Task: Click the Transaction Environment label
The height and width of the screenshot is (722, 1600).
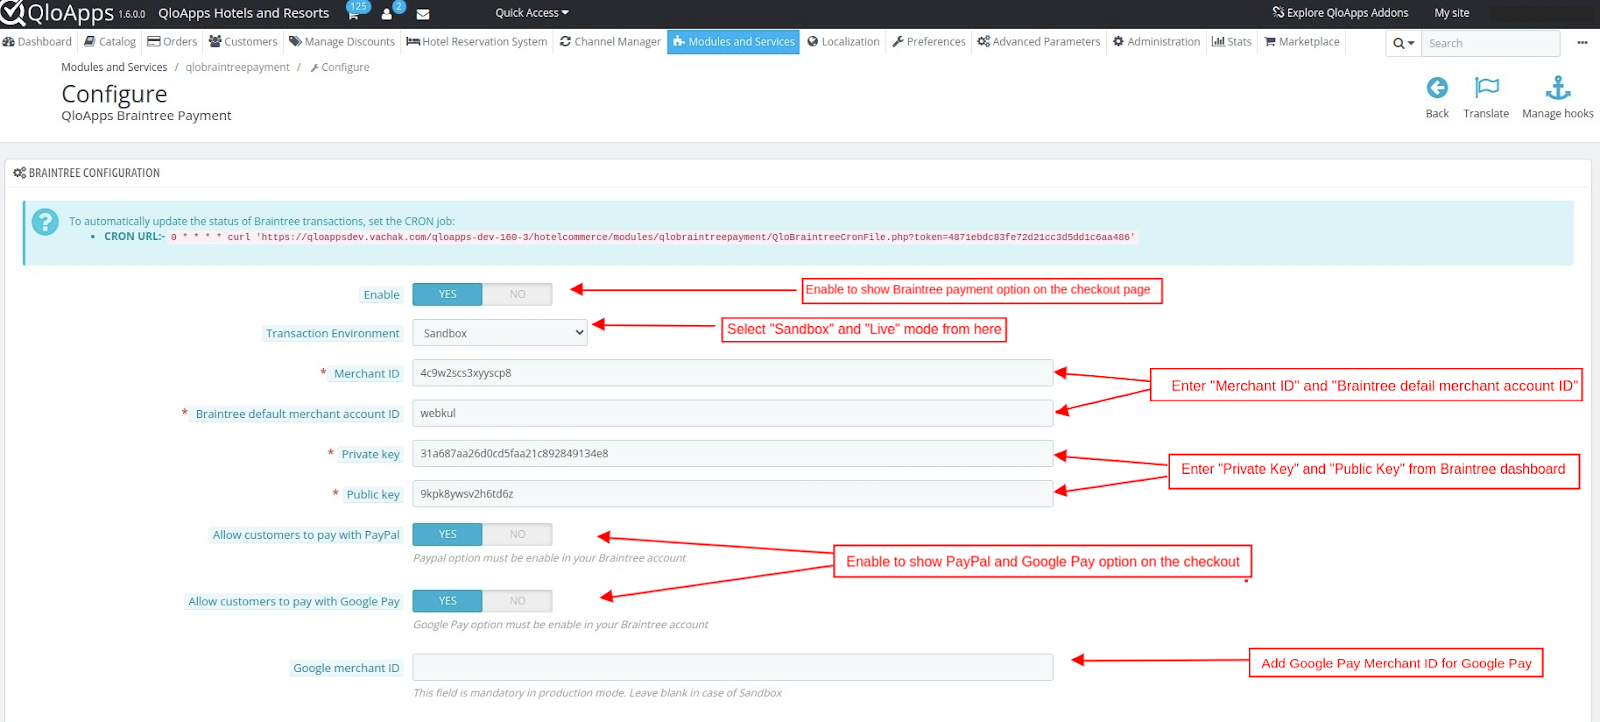Action: click(x=332, y=333)
